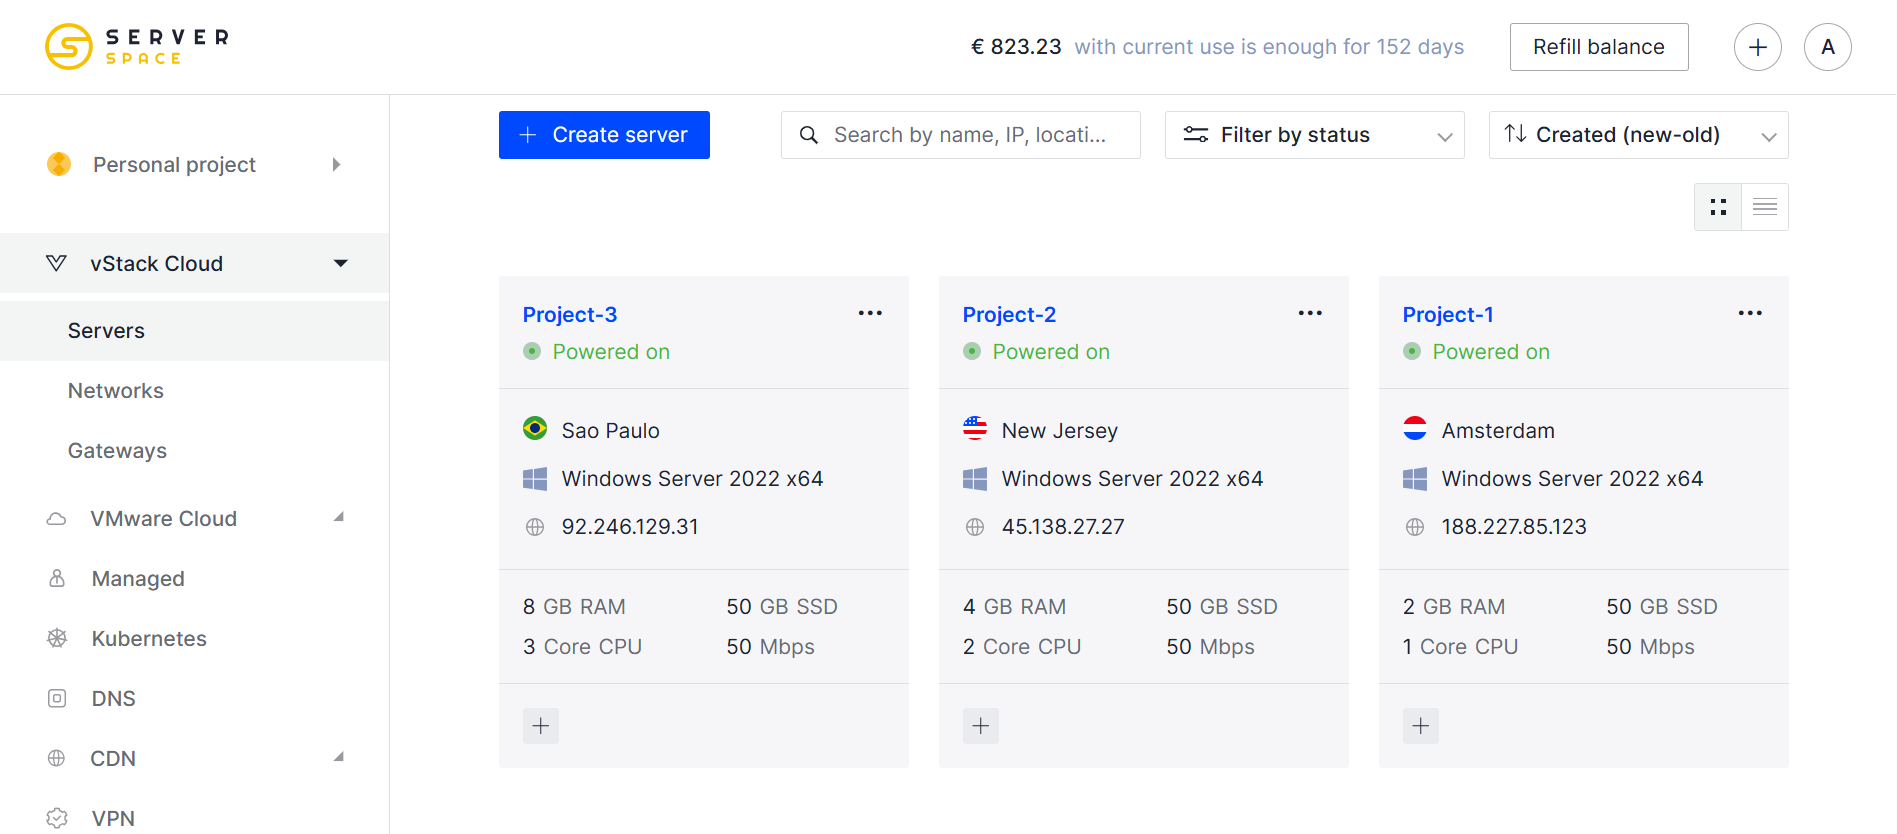Viewport: 1897px width, 834px height.
Task: Open three-dots menu for Project-3
Action: click(870, 313)
